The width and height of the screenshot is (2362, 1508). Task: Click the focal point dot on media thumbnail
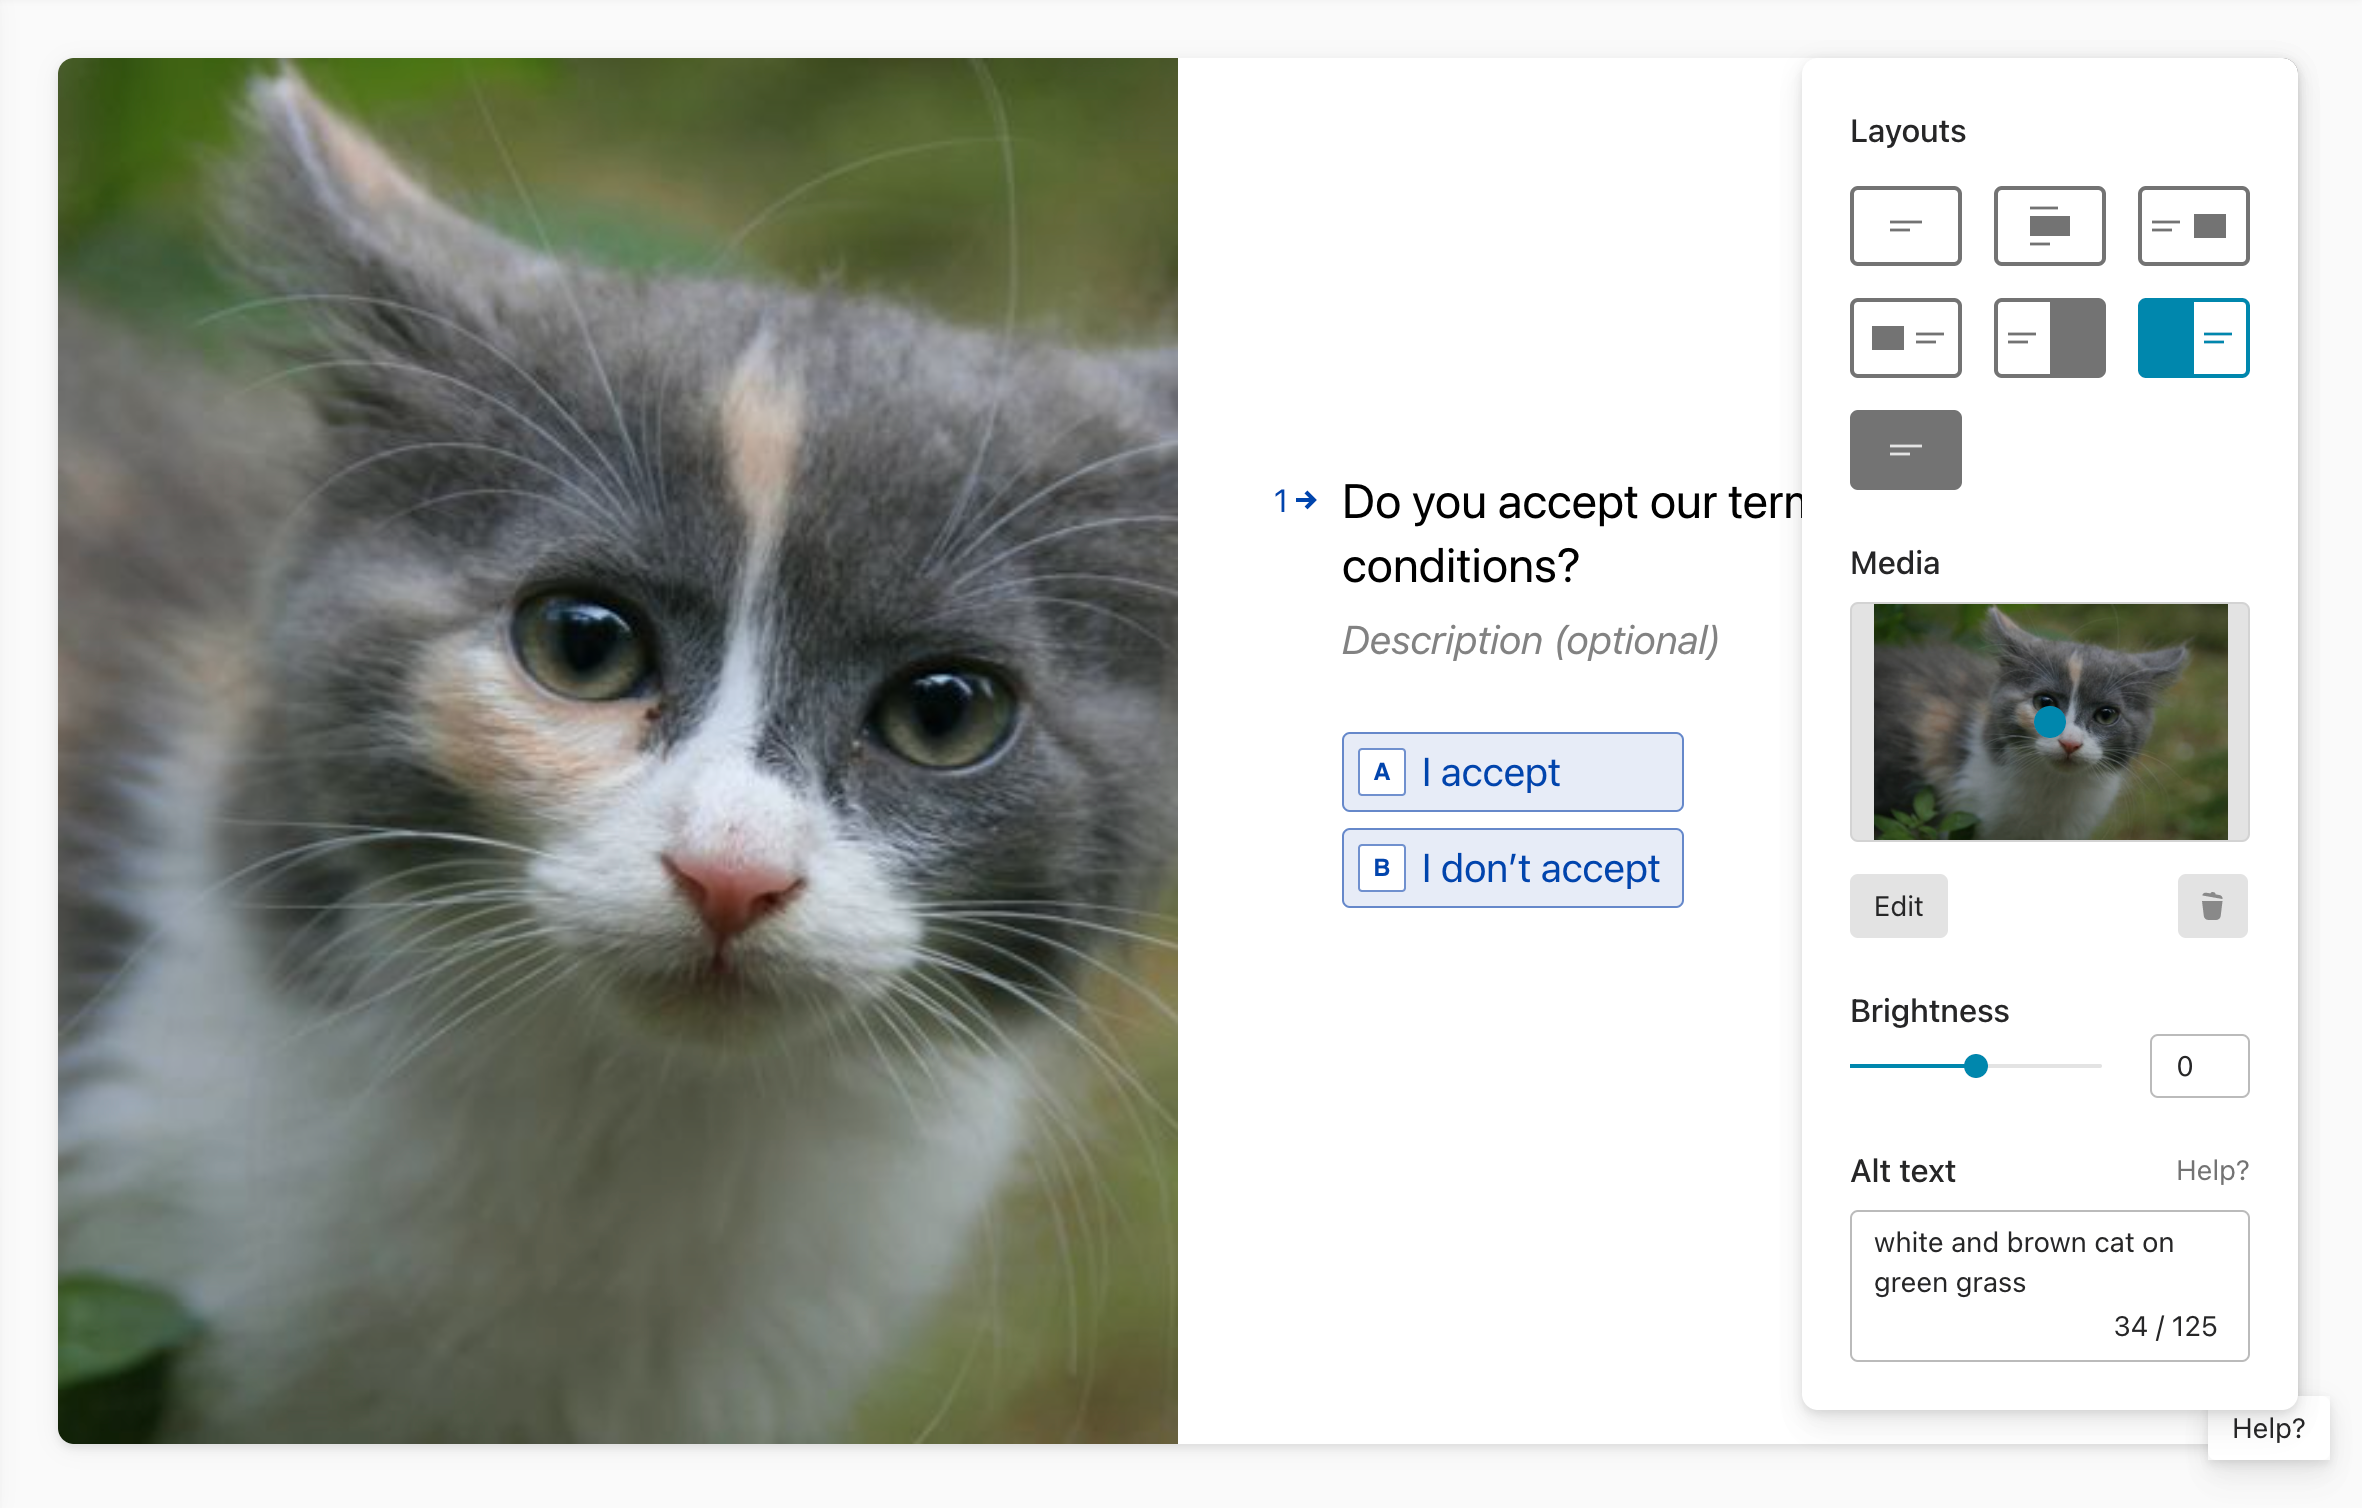pyautogui.click(x=2050, y=721)
